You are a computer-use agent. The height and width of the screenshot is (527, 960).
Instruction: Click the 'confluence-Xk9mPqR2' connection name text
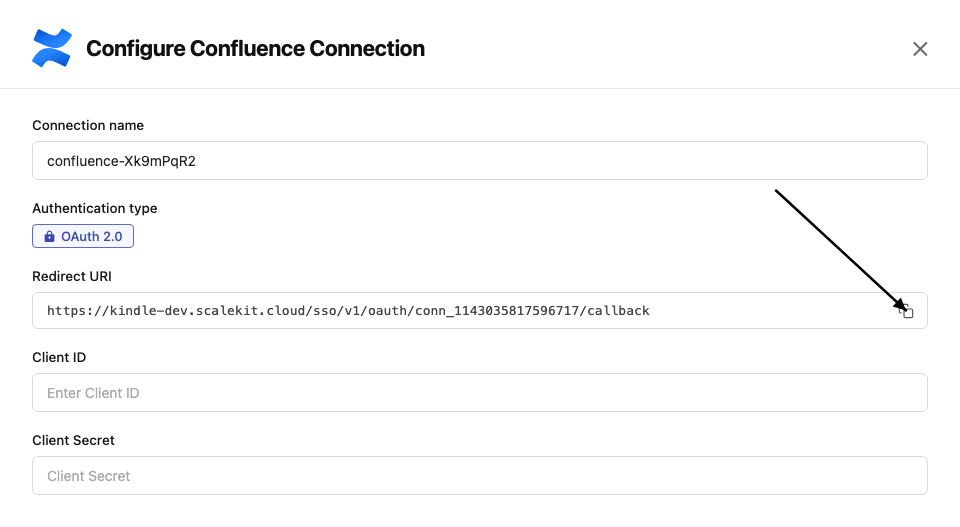[x=121, y=161]
